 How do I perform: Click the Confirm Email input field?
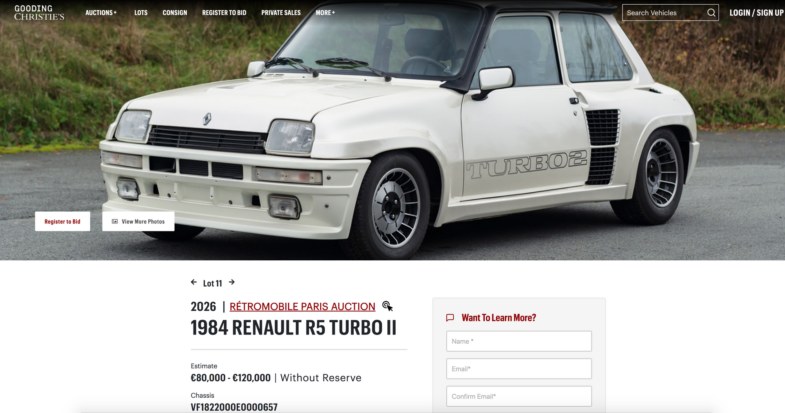[x=519, y=396]
